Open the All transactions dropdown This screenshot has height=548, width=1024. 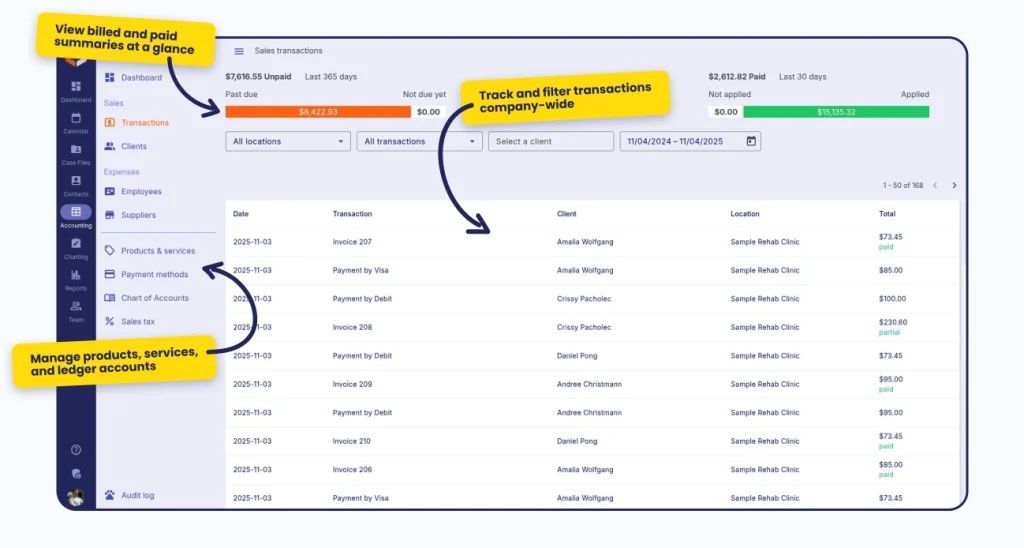click(x=419, y=141)
